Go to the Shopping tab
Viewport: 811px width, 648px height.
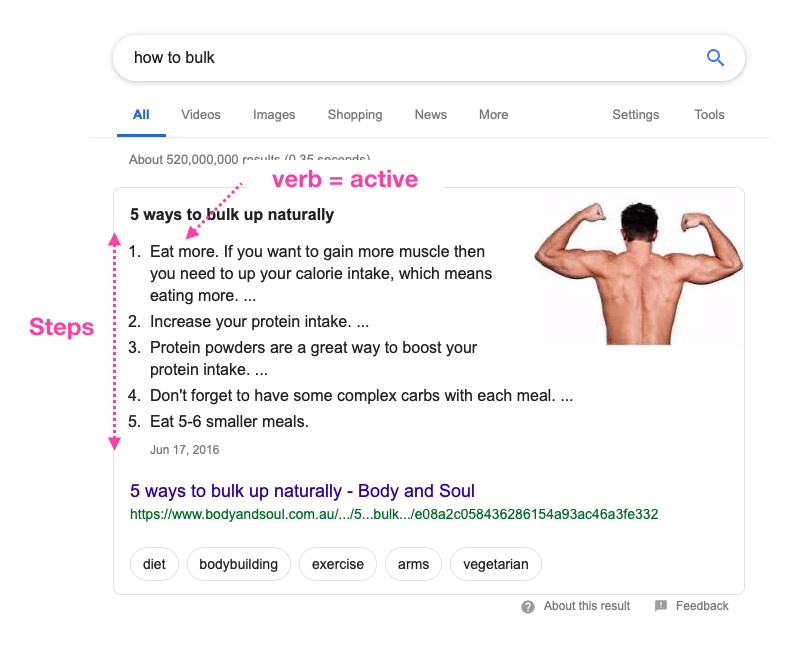click(x=355, y=115)
